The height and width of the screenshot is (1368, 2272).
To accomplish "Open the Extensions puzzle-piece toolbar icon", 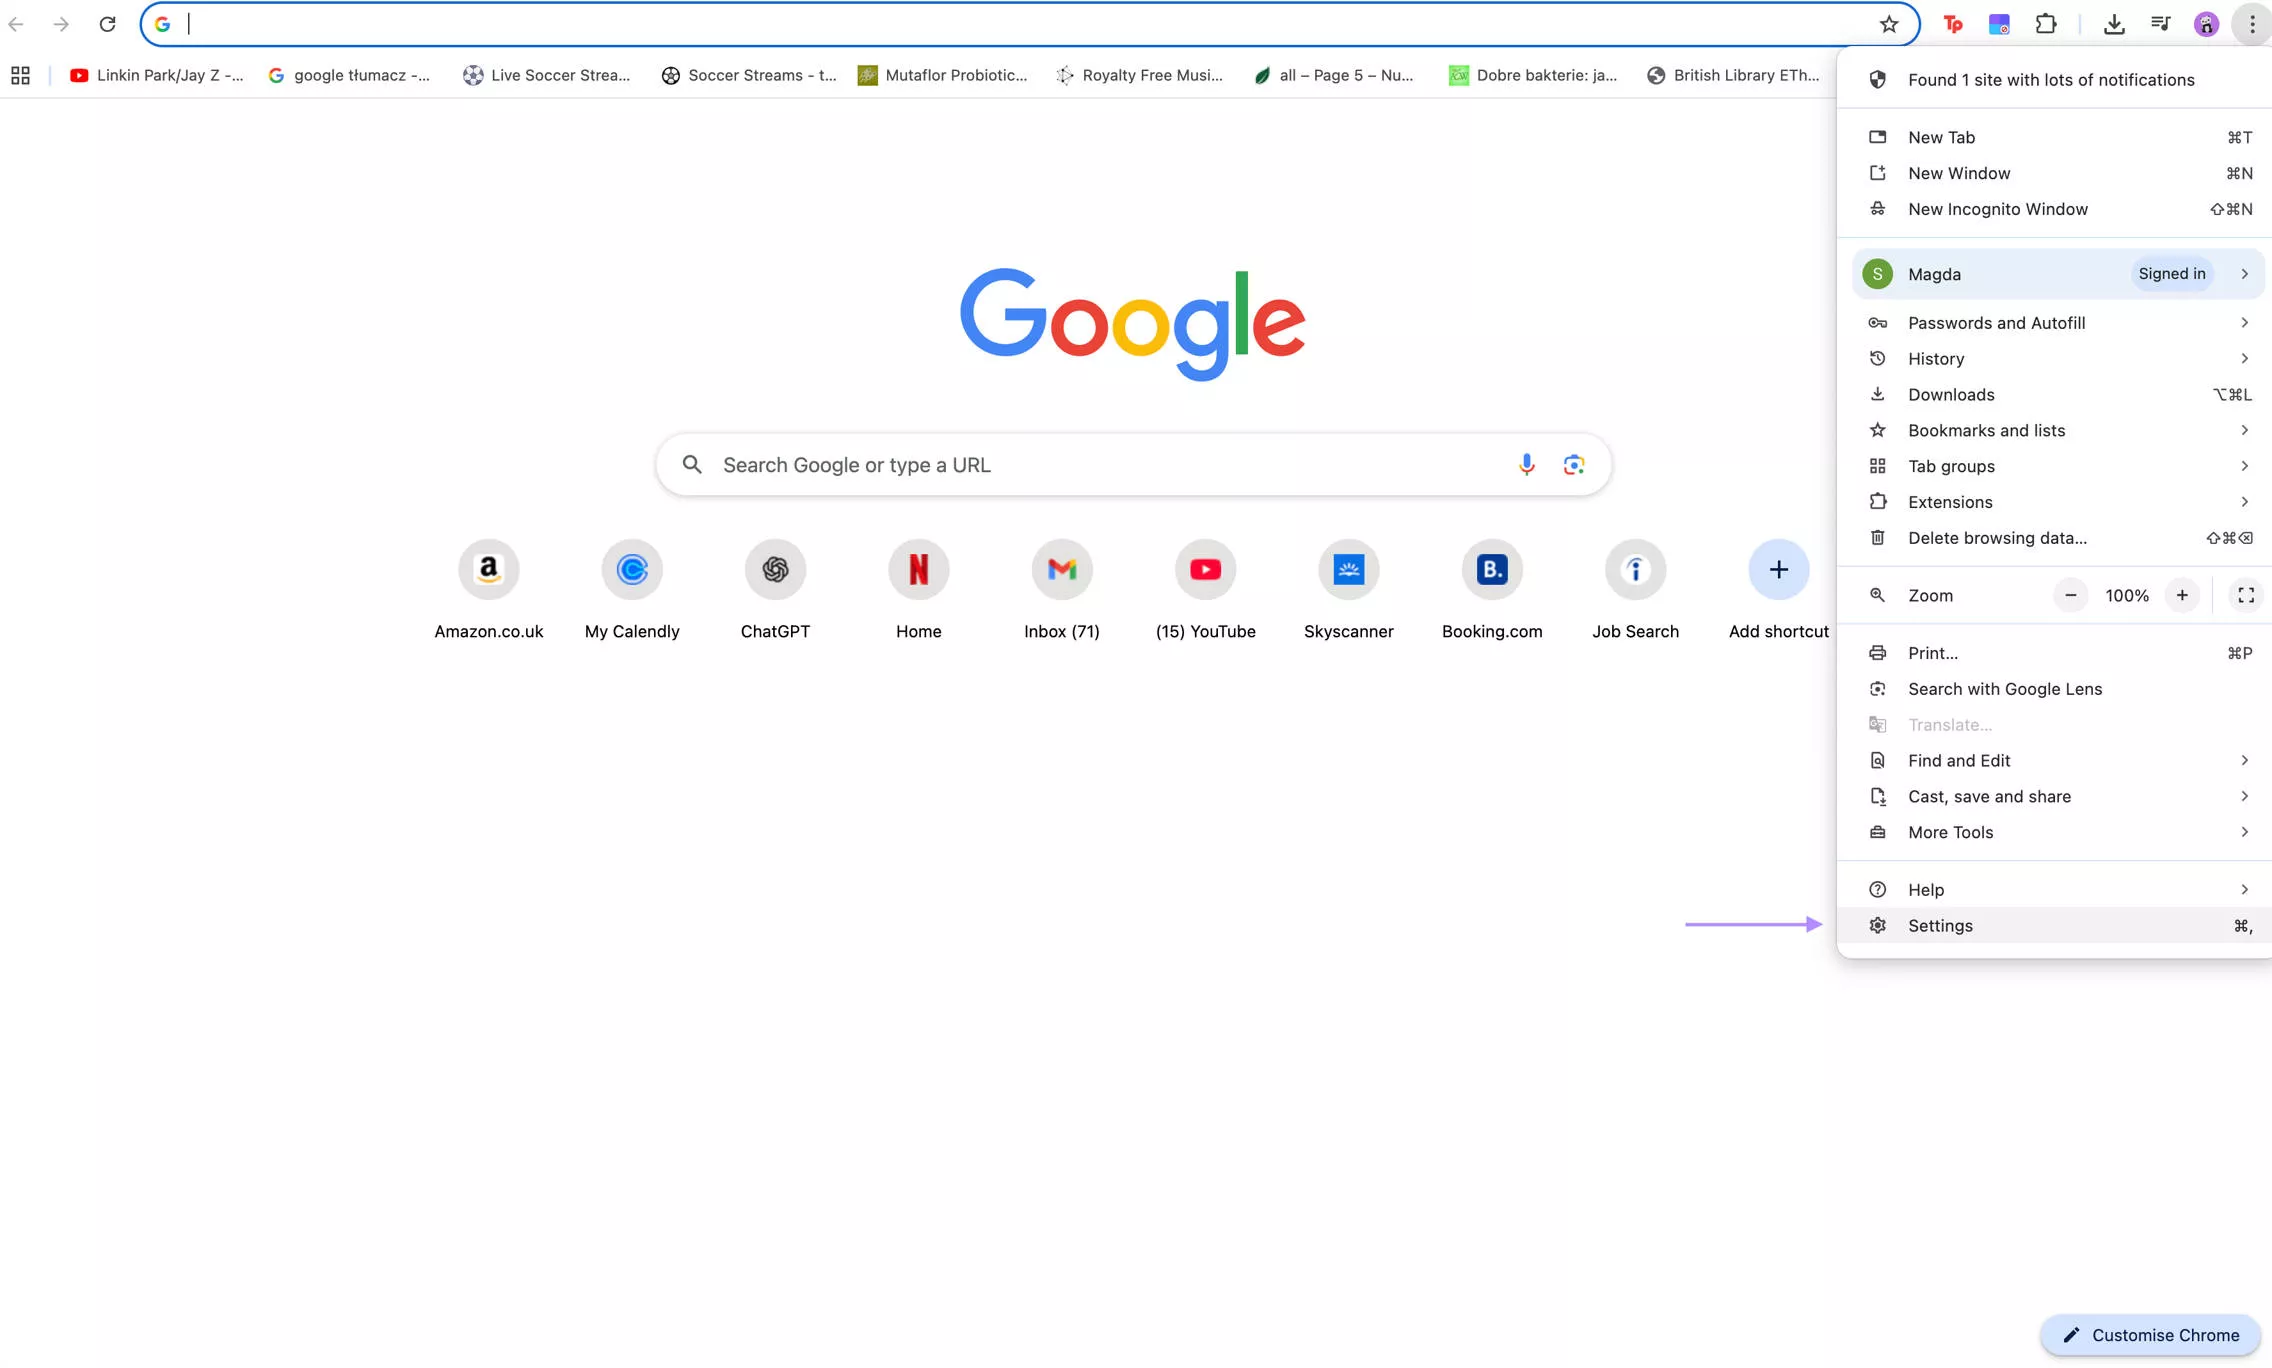I will 2046,24.
